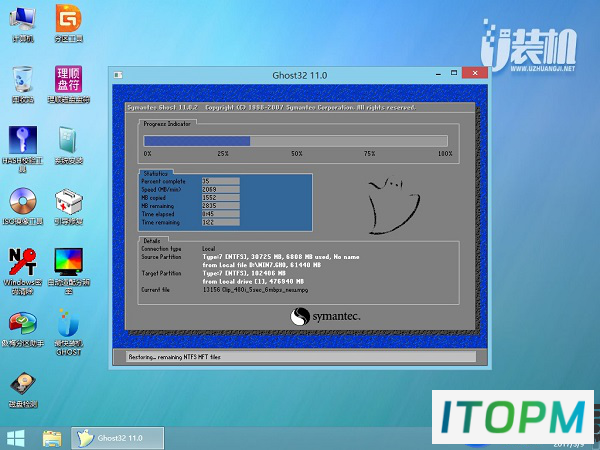
Task: Click the Time remaining value 1:22
Action: [x=220, y=222]
